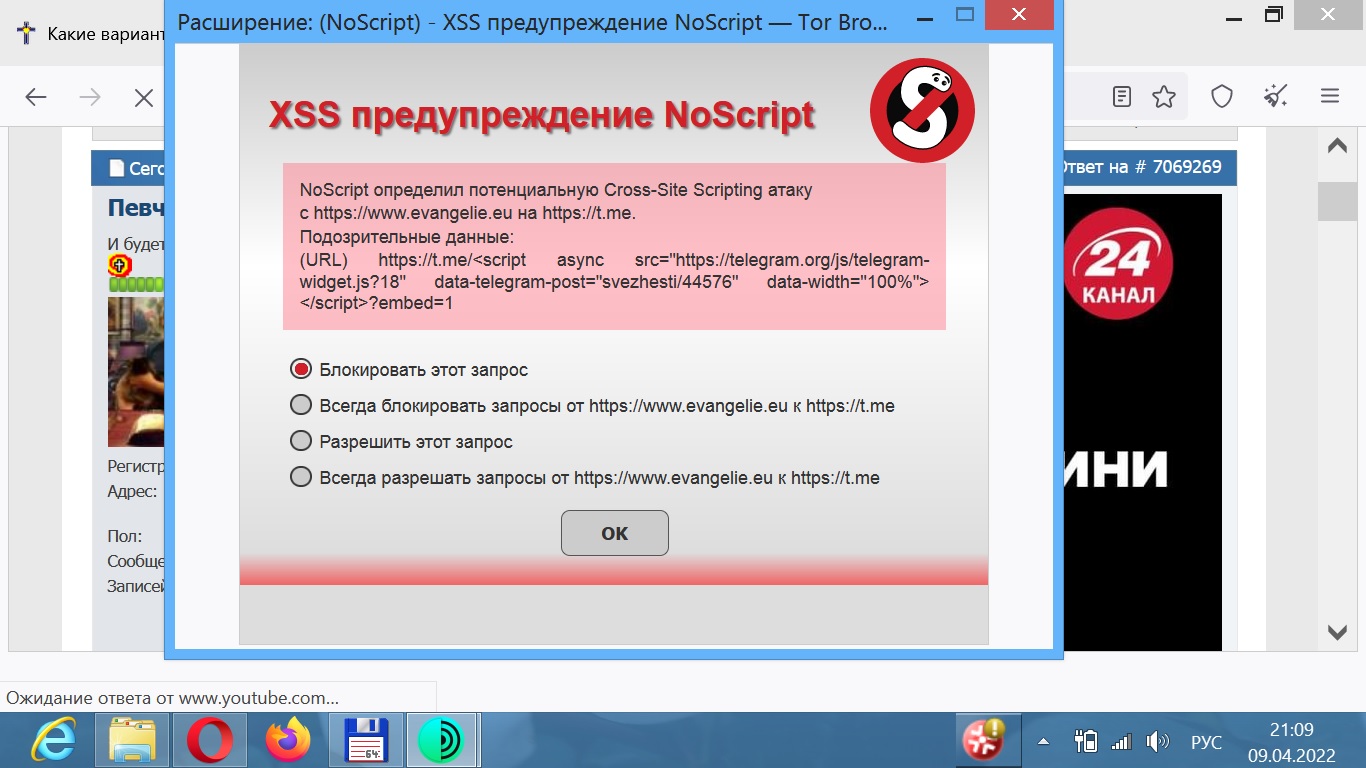Switch to 'Какие вариант' browser tab

[90, 34]
